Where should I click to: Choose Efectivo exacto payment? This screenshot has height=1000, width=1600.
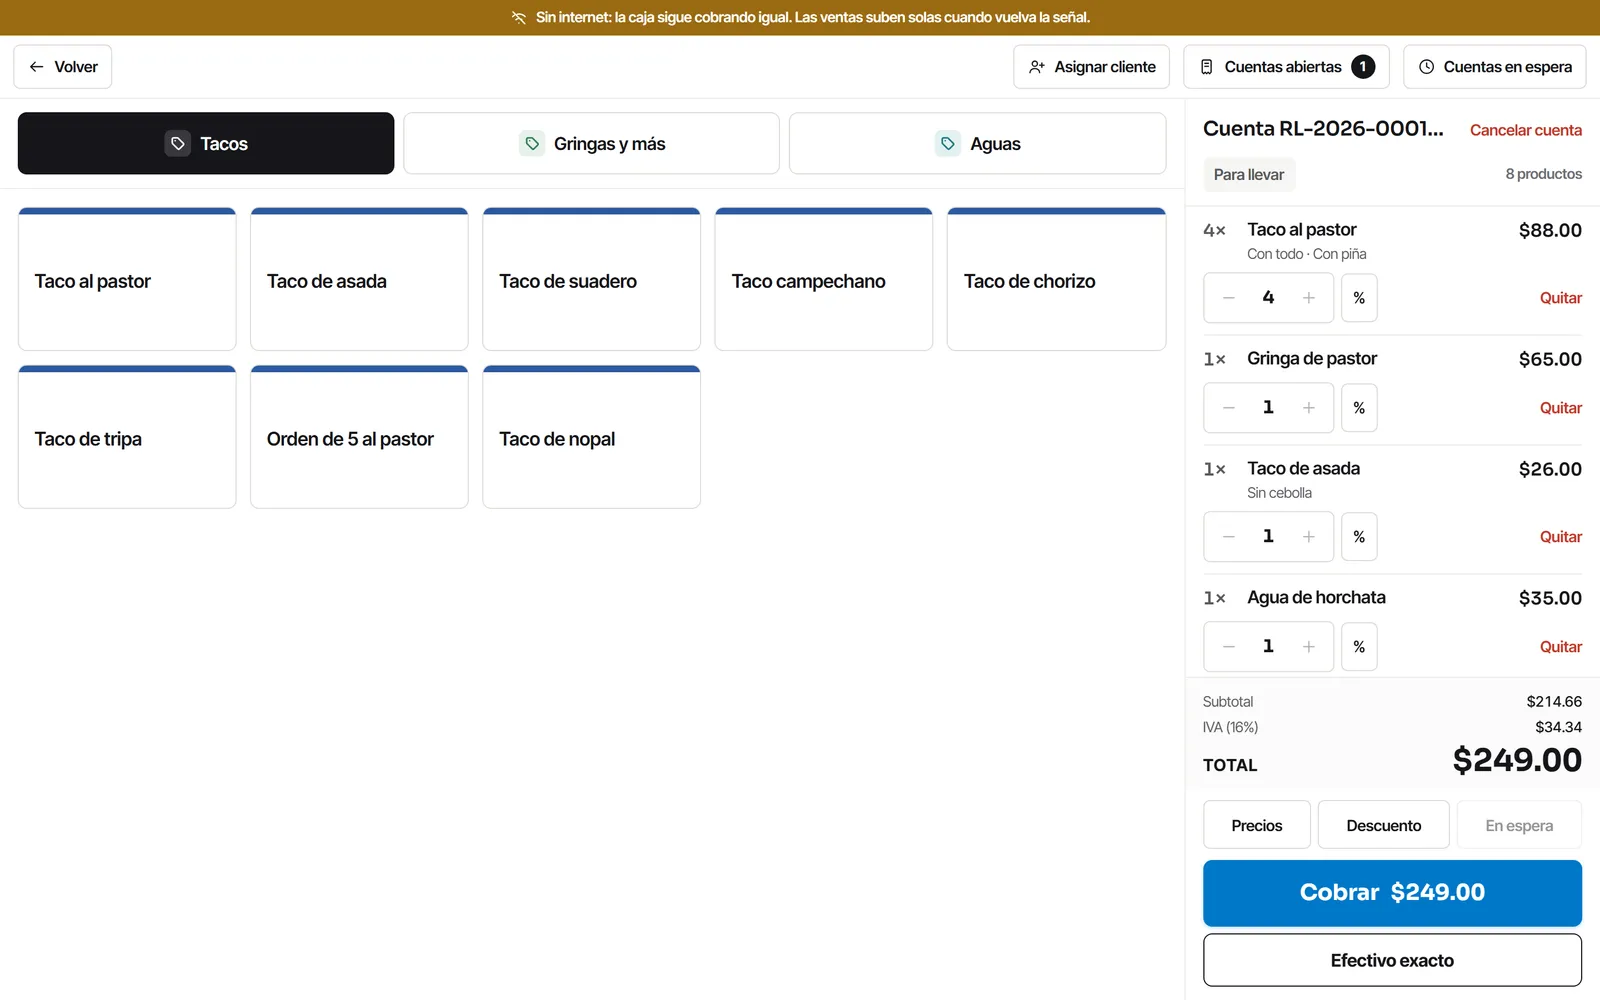[x=1392, y=960]
